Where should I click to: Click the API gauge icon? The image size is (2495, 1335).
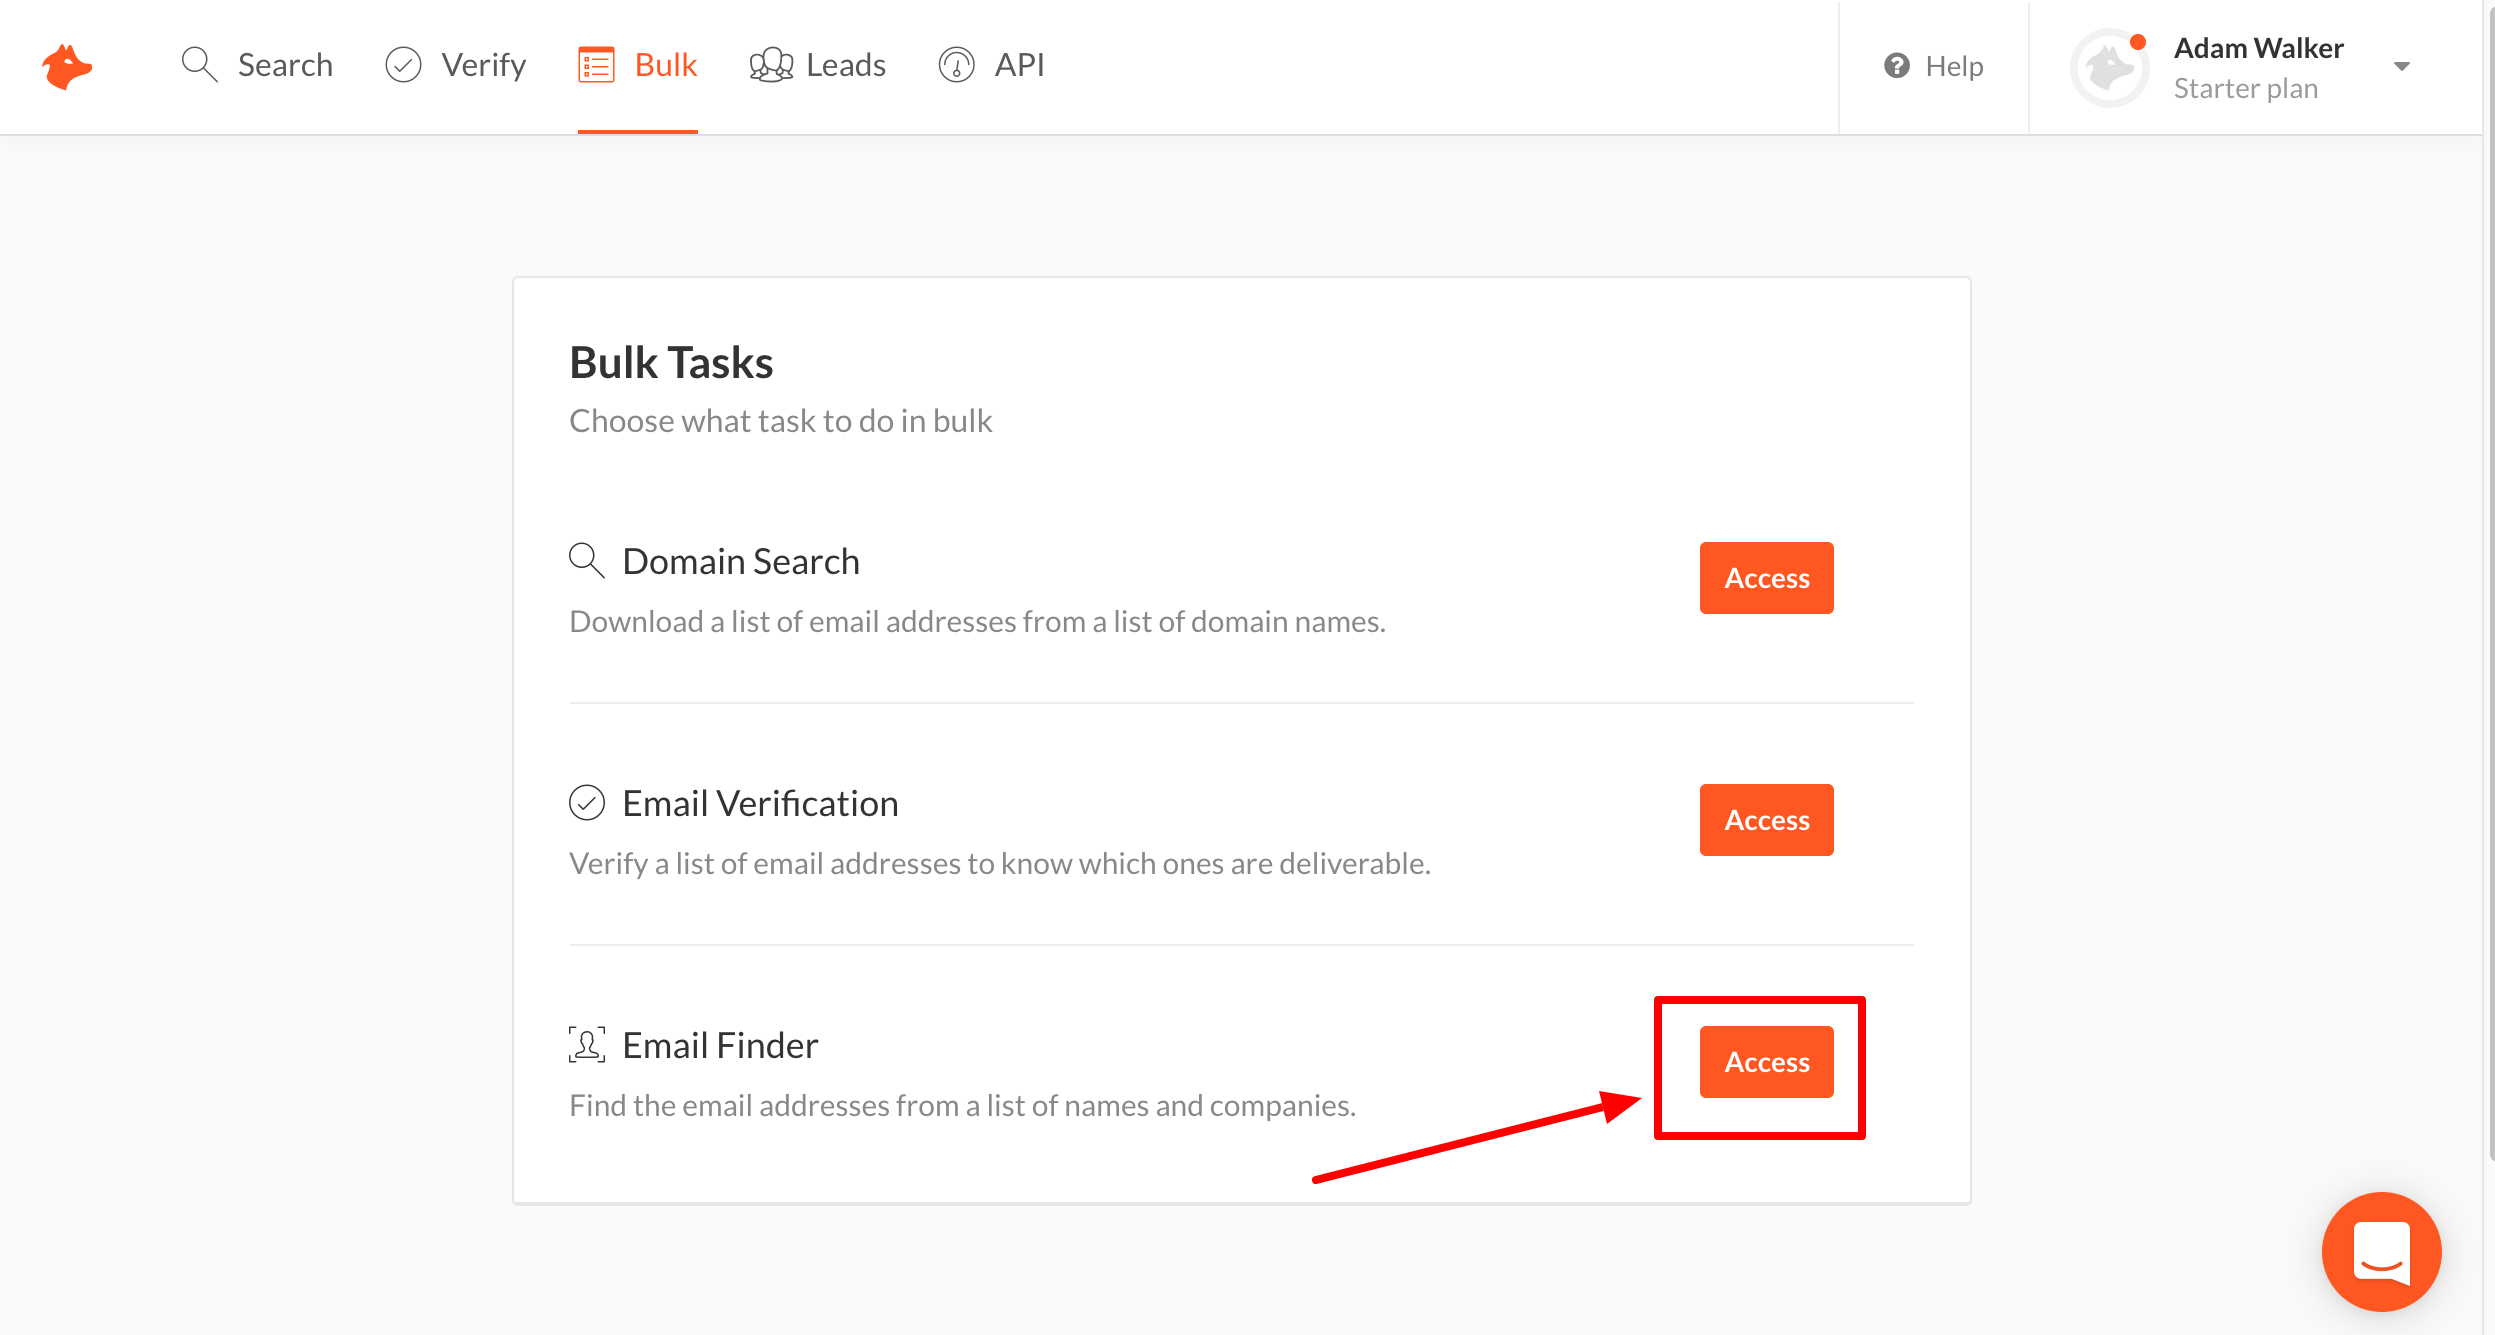pyautogui.click(x=956, y=65)
